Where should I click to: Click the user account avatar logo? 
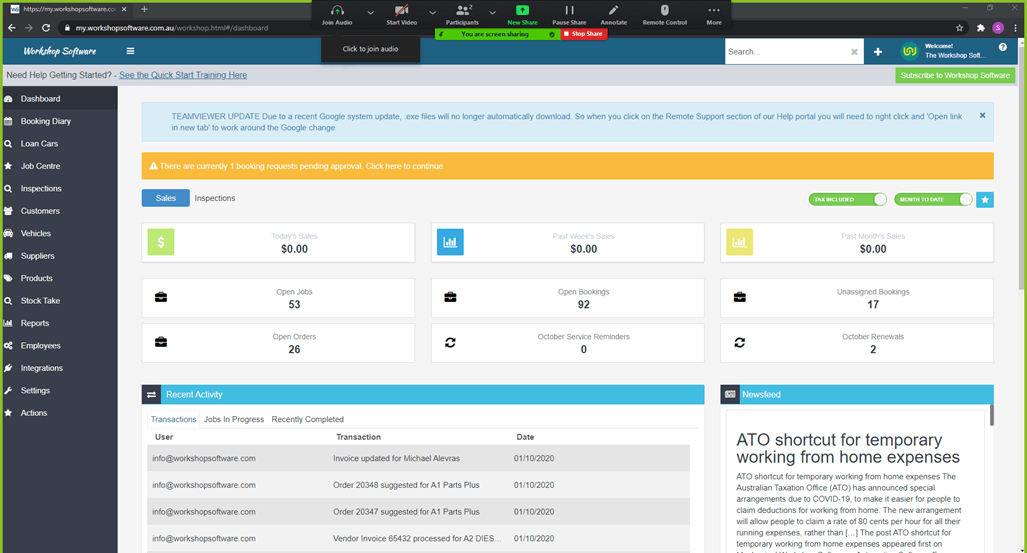(x=909, y=51)
